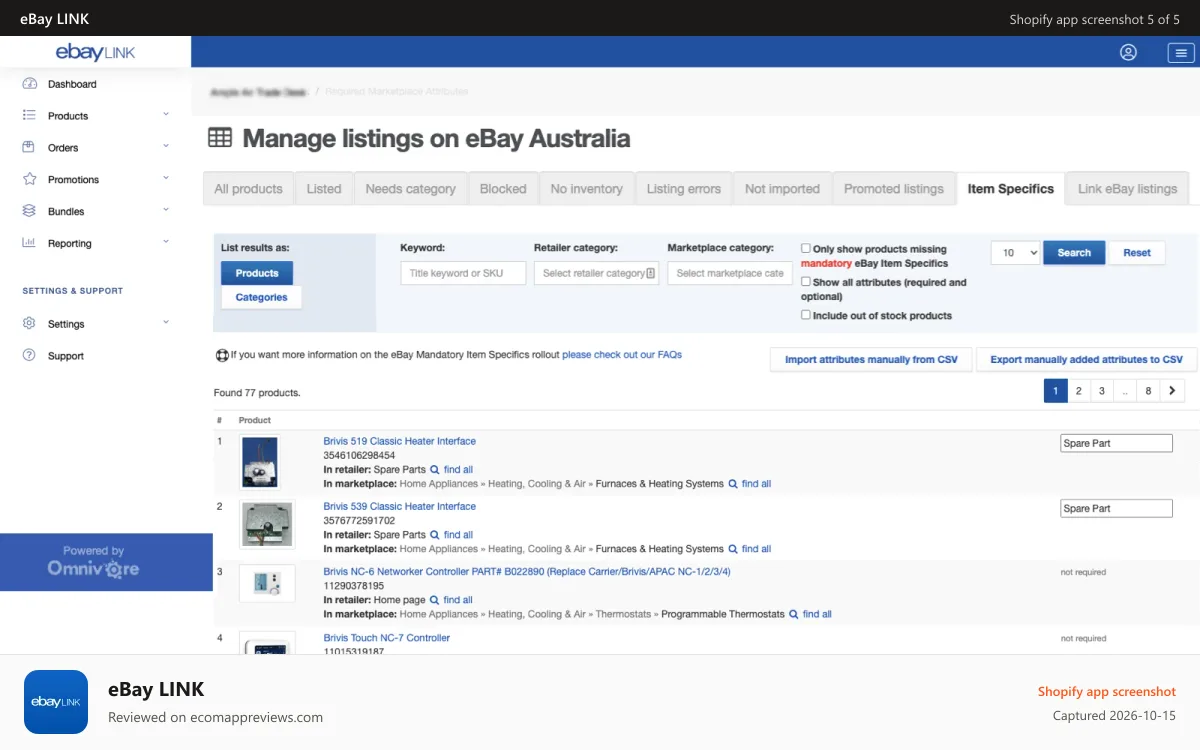The image size is (1200, 750).
Task: Click marketplace find-all magnifier for Brivis 519
Action: pyautogui.click(x=733, y=484)
